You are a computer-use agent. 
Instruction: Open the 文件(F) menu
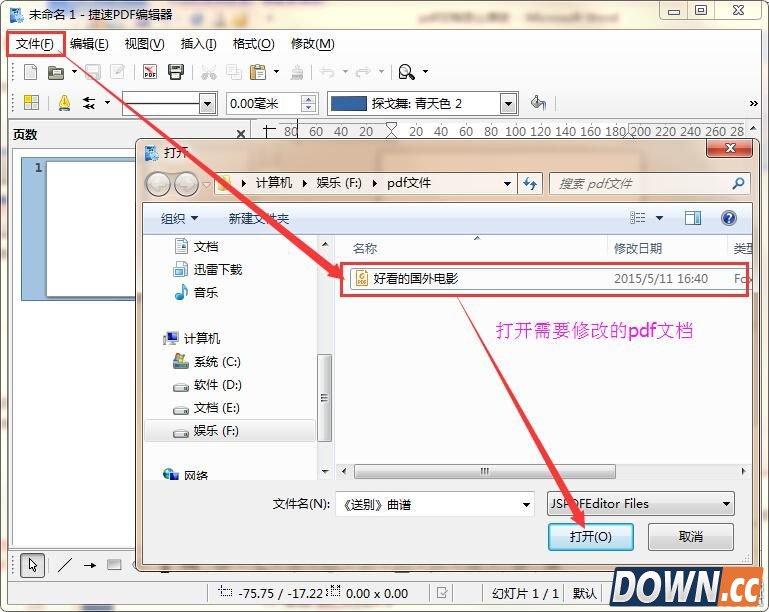pyautogui.click(x=35, y=44)
